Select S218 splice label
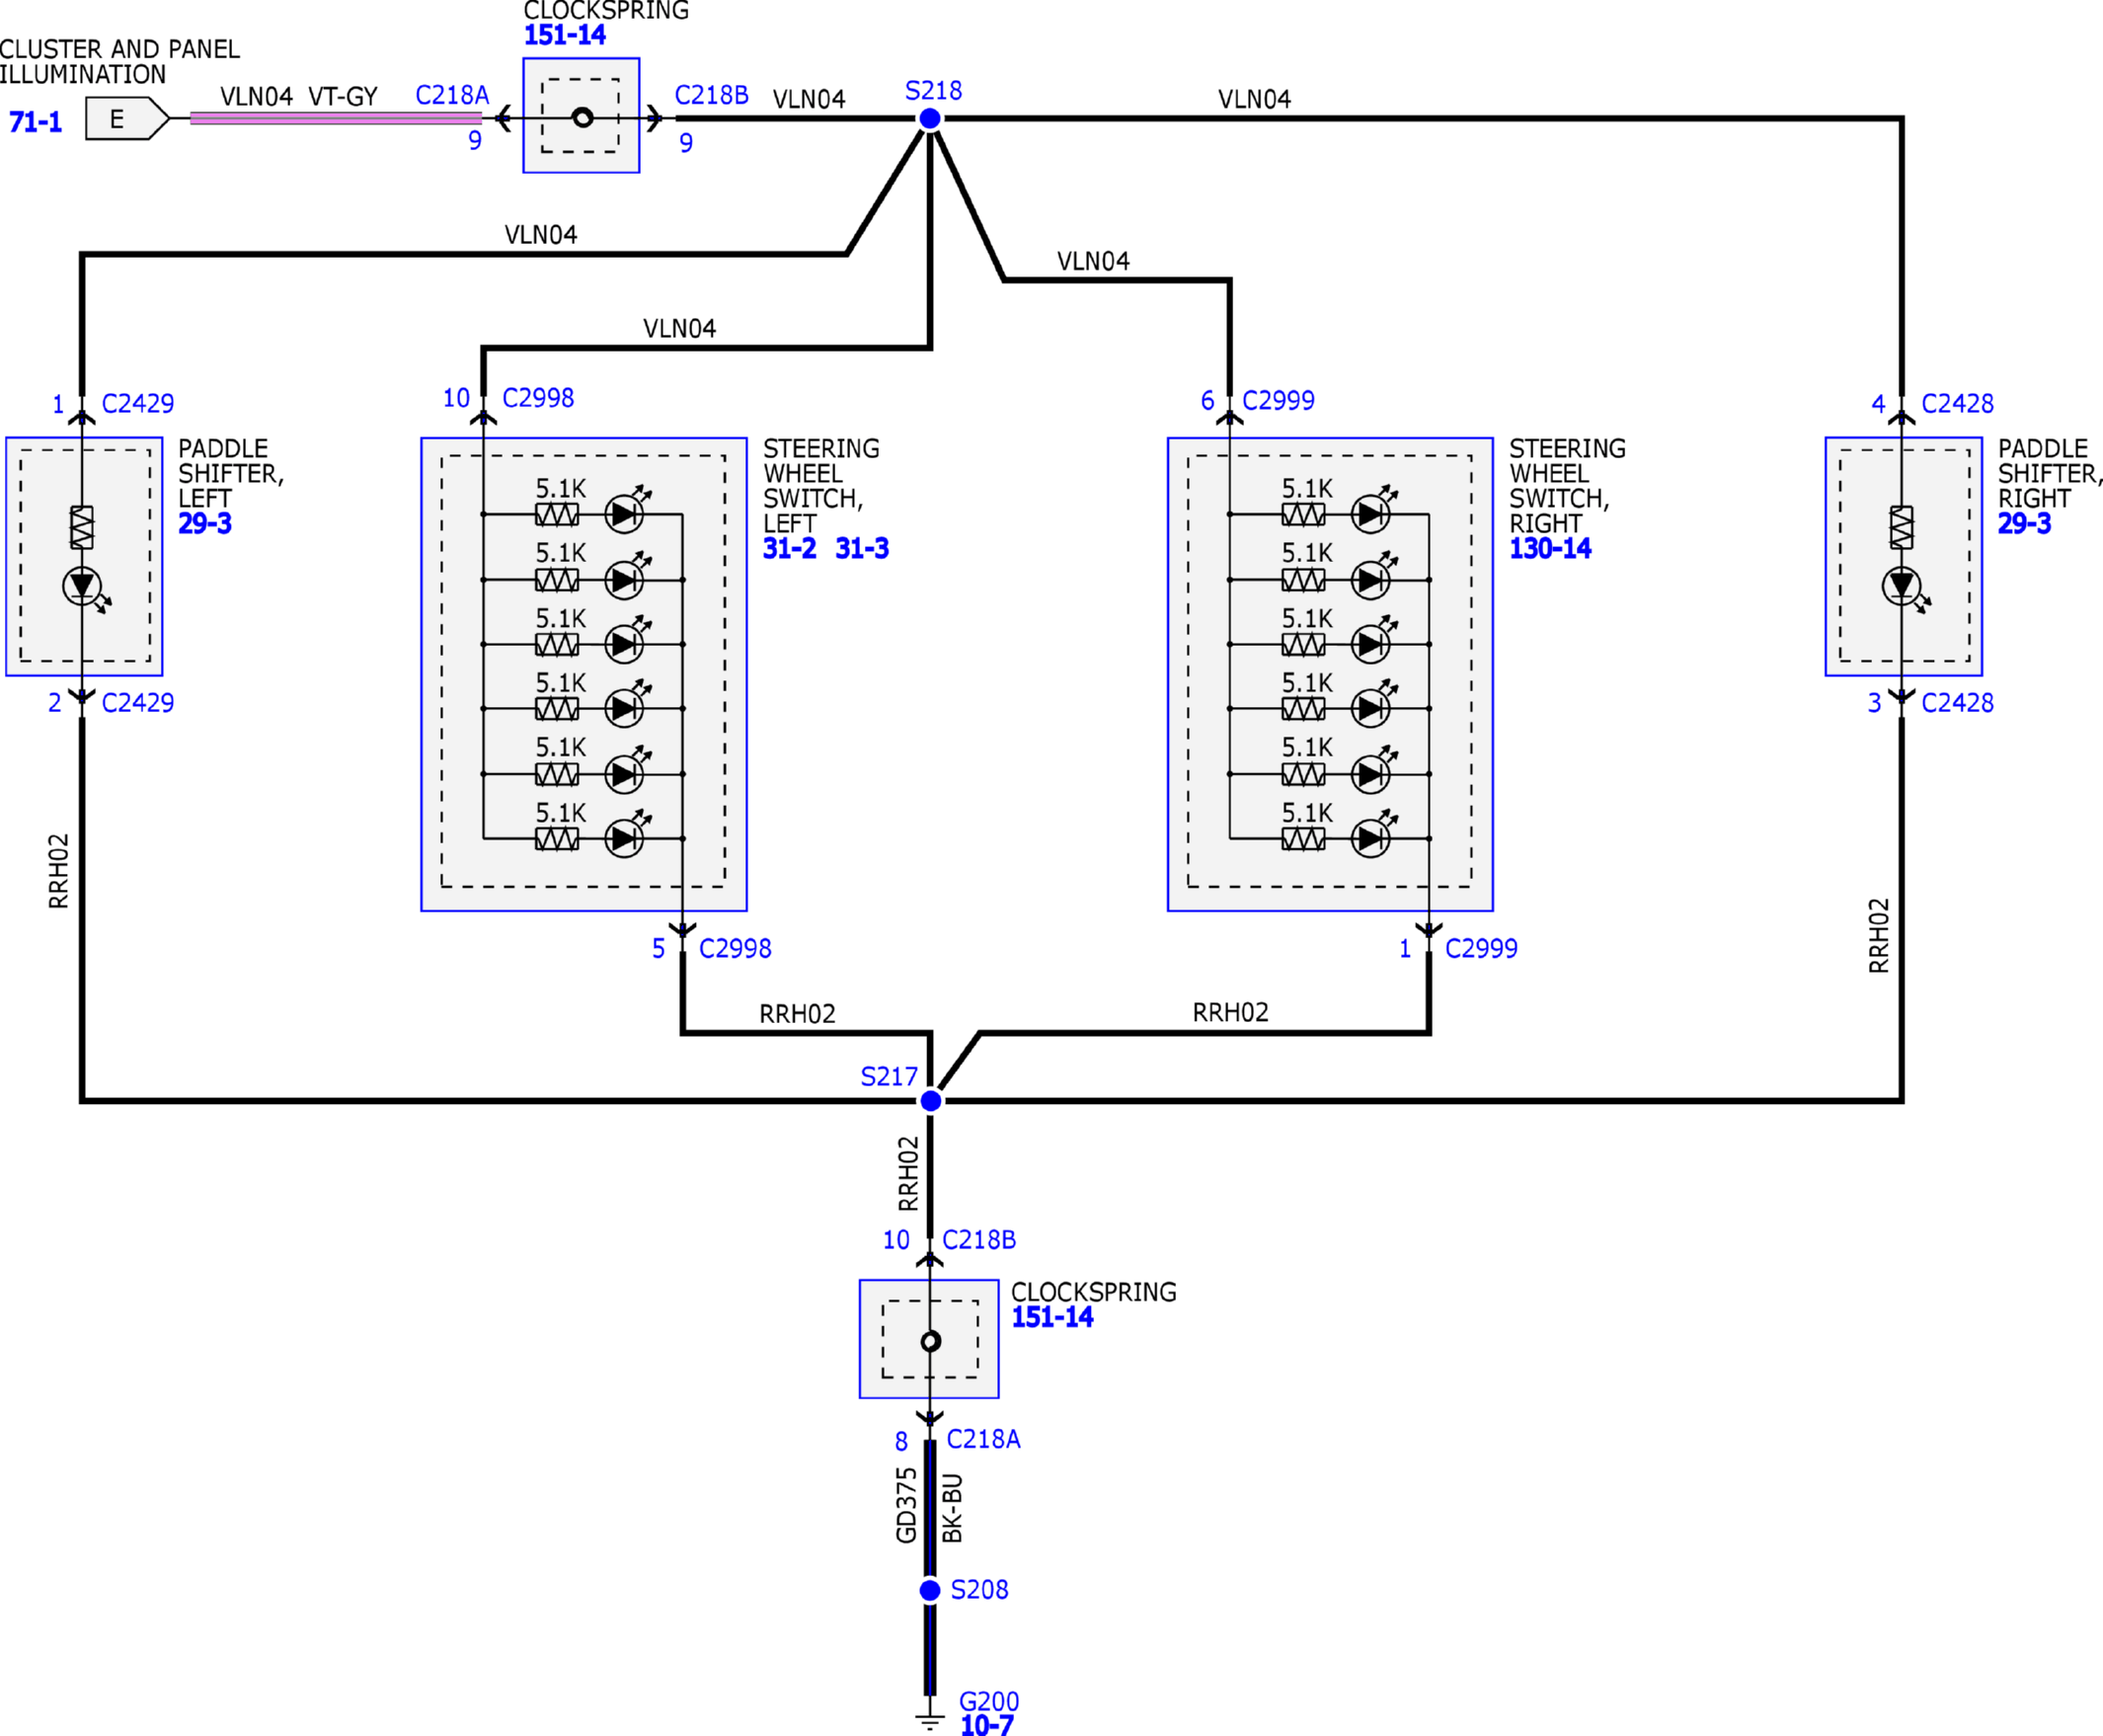2103x1736 pixels. point(933,91)
